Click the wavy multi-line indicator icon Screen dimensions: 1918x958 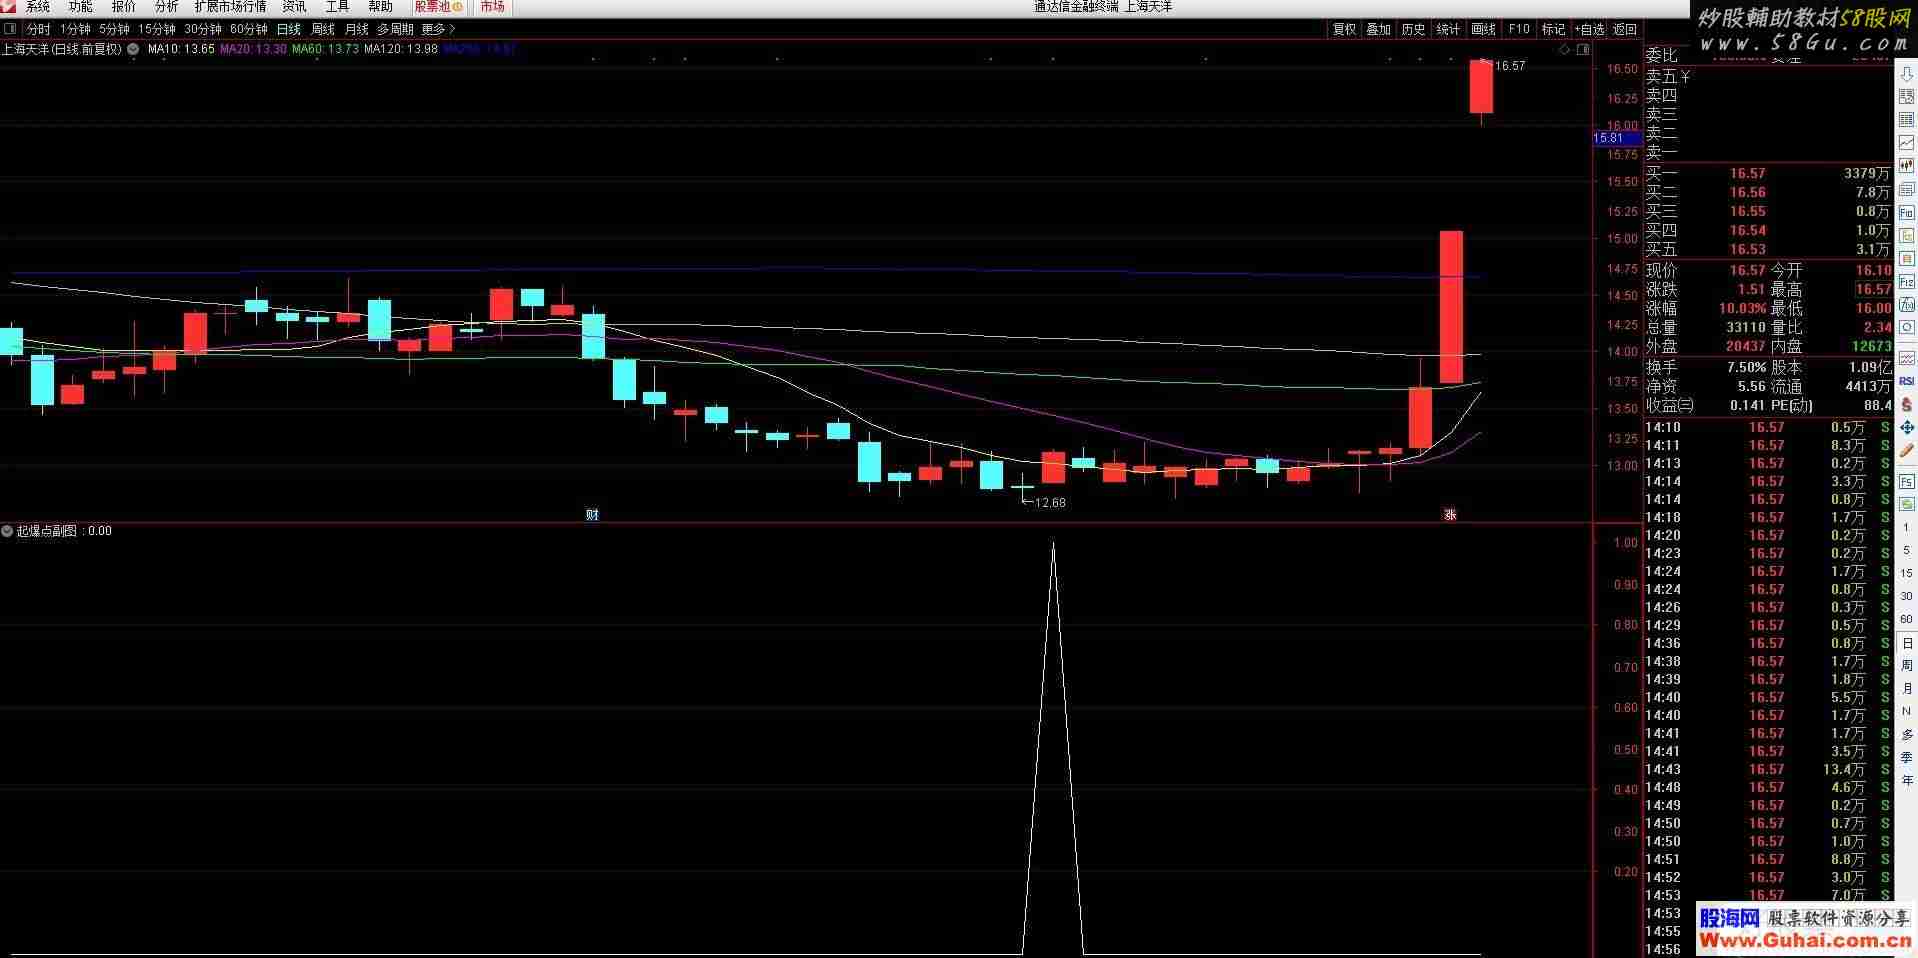pos(1906,358)
